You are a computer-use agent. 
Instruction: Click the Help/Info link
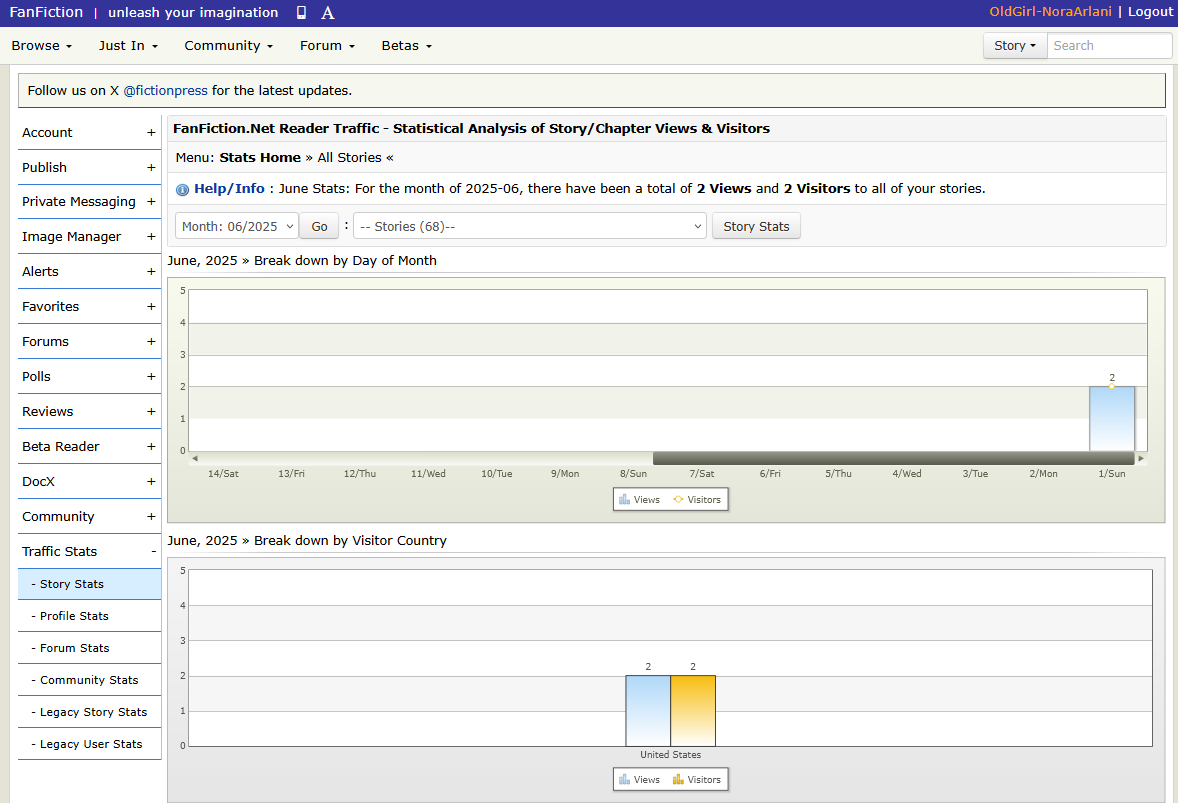[229, 189]
